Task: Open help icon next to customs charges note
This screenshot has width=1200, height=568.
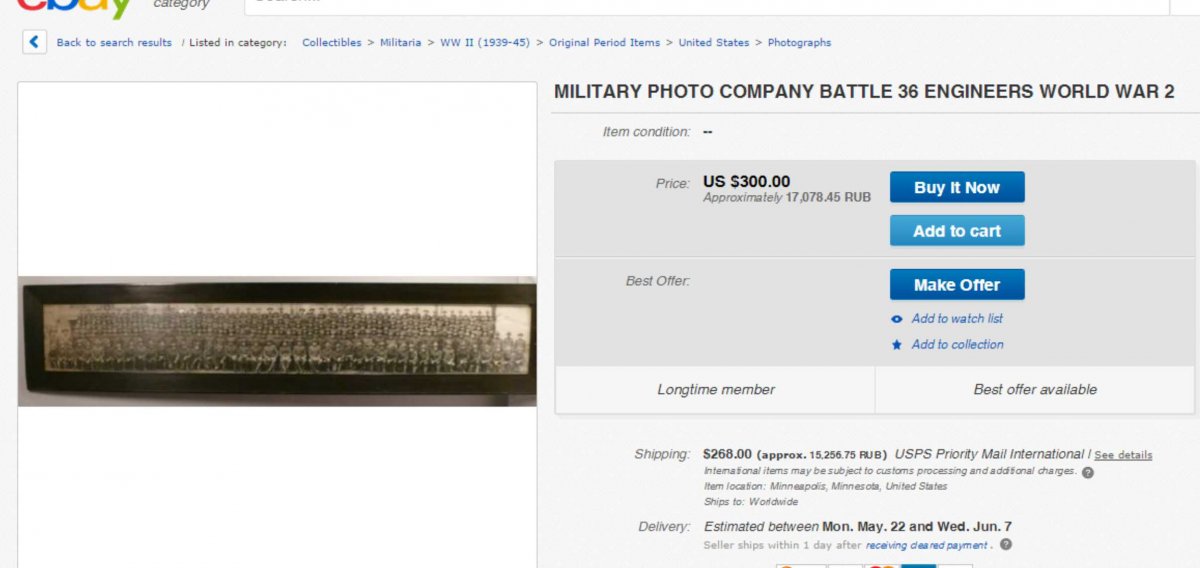Action: click(x=1088, y=472)
